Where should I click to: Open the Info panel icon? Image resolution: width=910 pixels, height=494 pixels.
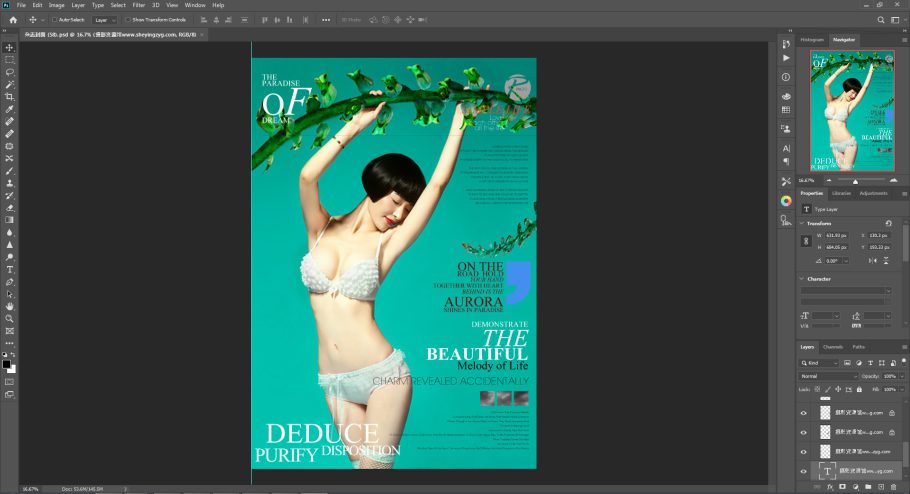pos(786,77)
